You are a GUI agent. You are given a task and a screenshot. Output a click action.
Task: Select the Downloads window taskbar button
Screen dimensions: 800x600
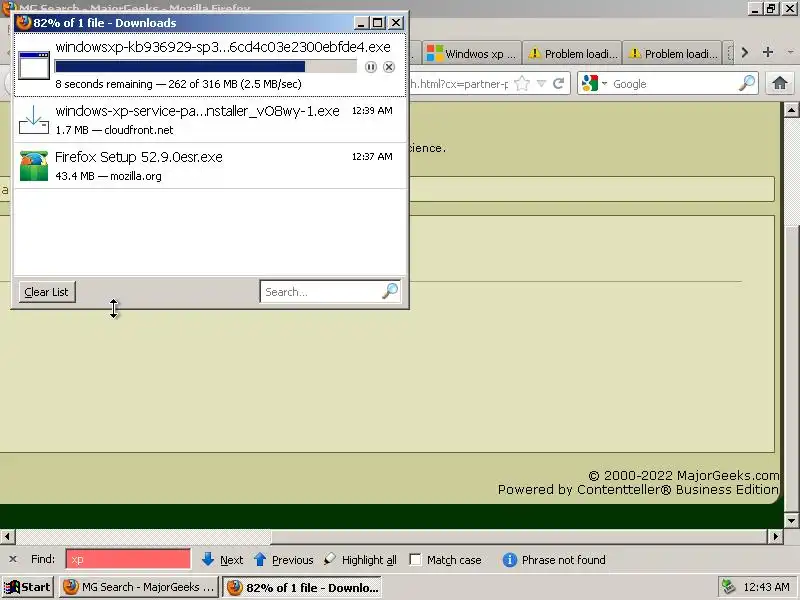click(303, 587)
